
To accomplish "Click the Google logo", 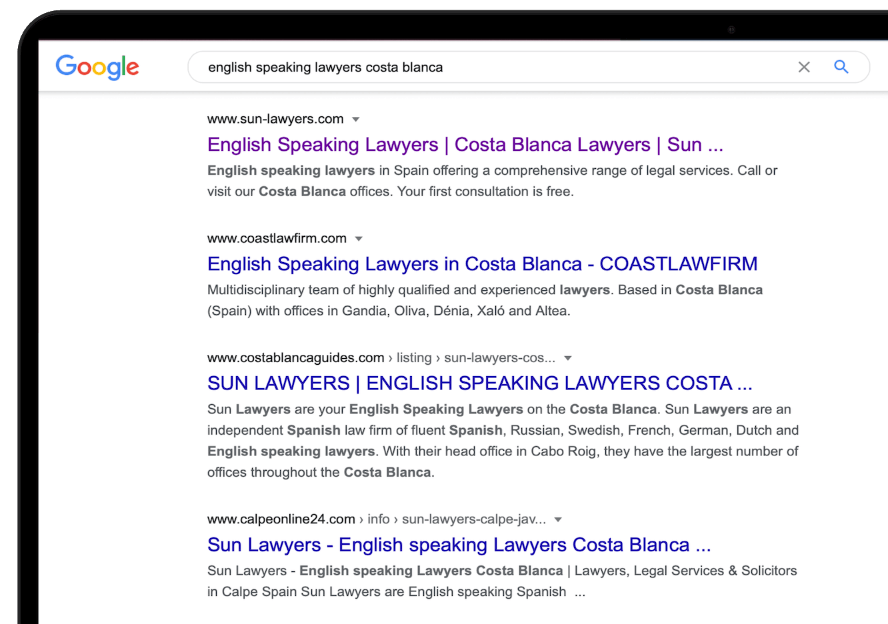I will [97, 67].
